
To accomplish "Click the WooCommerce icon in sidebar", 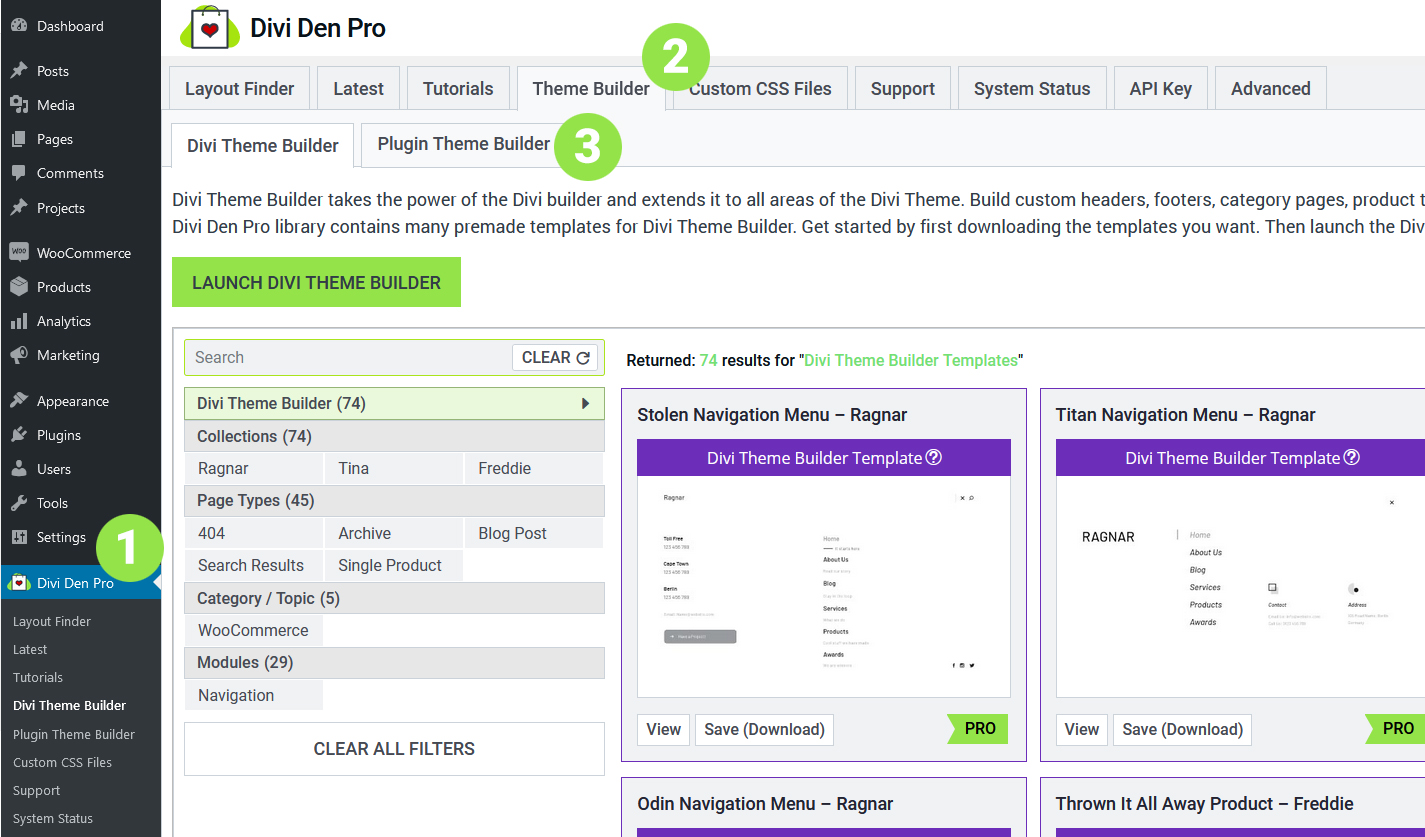I will [x=19, y=253].
